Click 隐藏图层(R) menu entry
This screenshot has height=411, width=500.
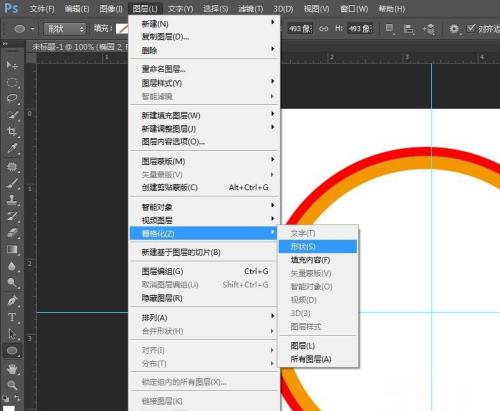[204, 298]
